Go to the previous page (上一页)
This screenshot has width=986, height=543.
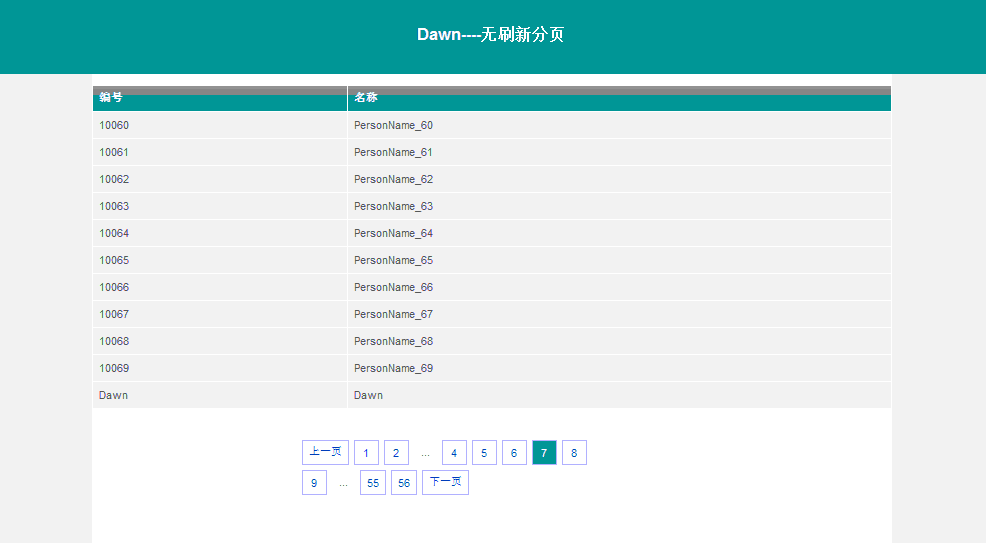(x=325, y=452)
